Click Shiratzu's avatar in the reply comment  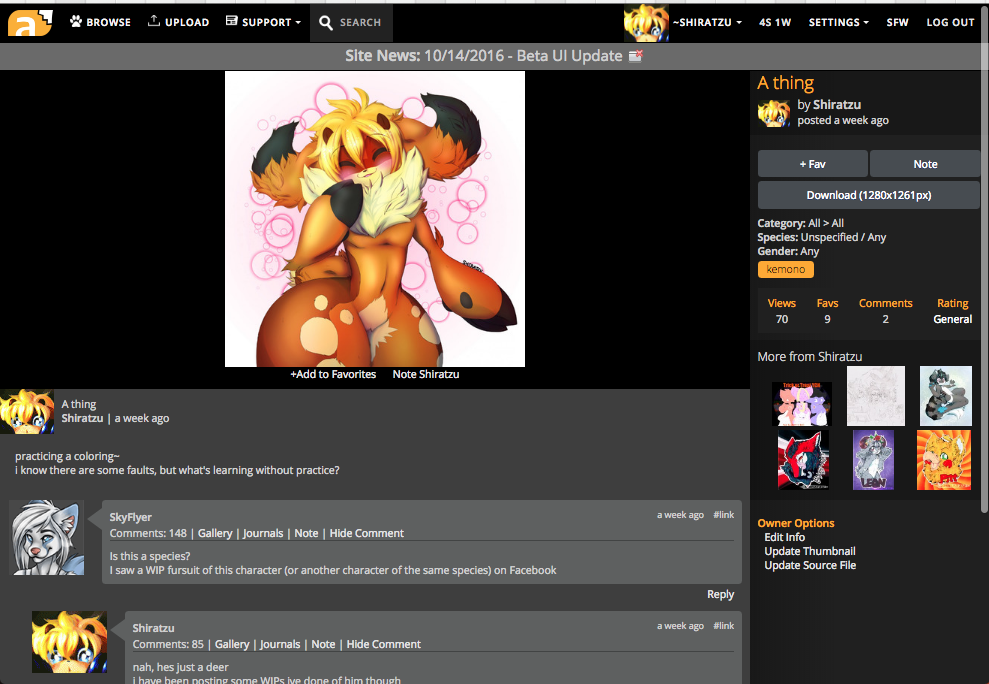click(69, 642)
